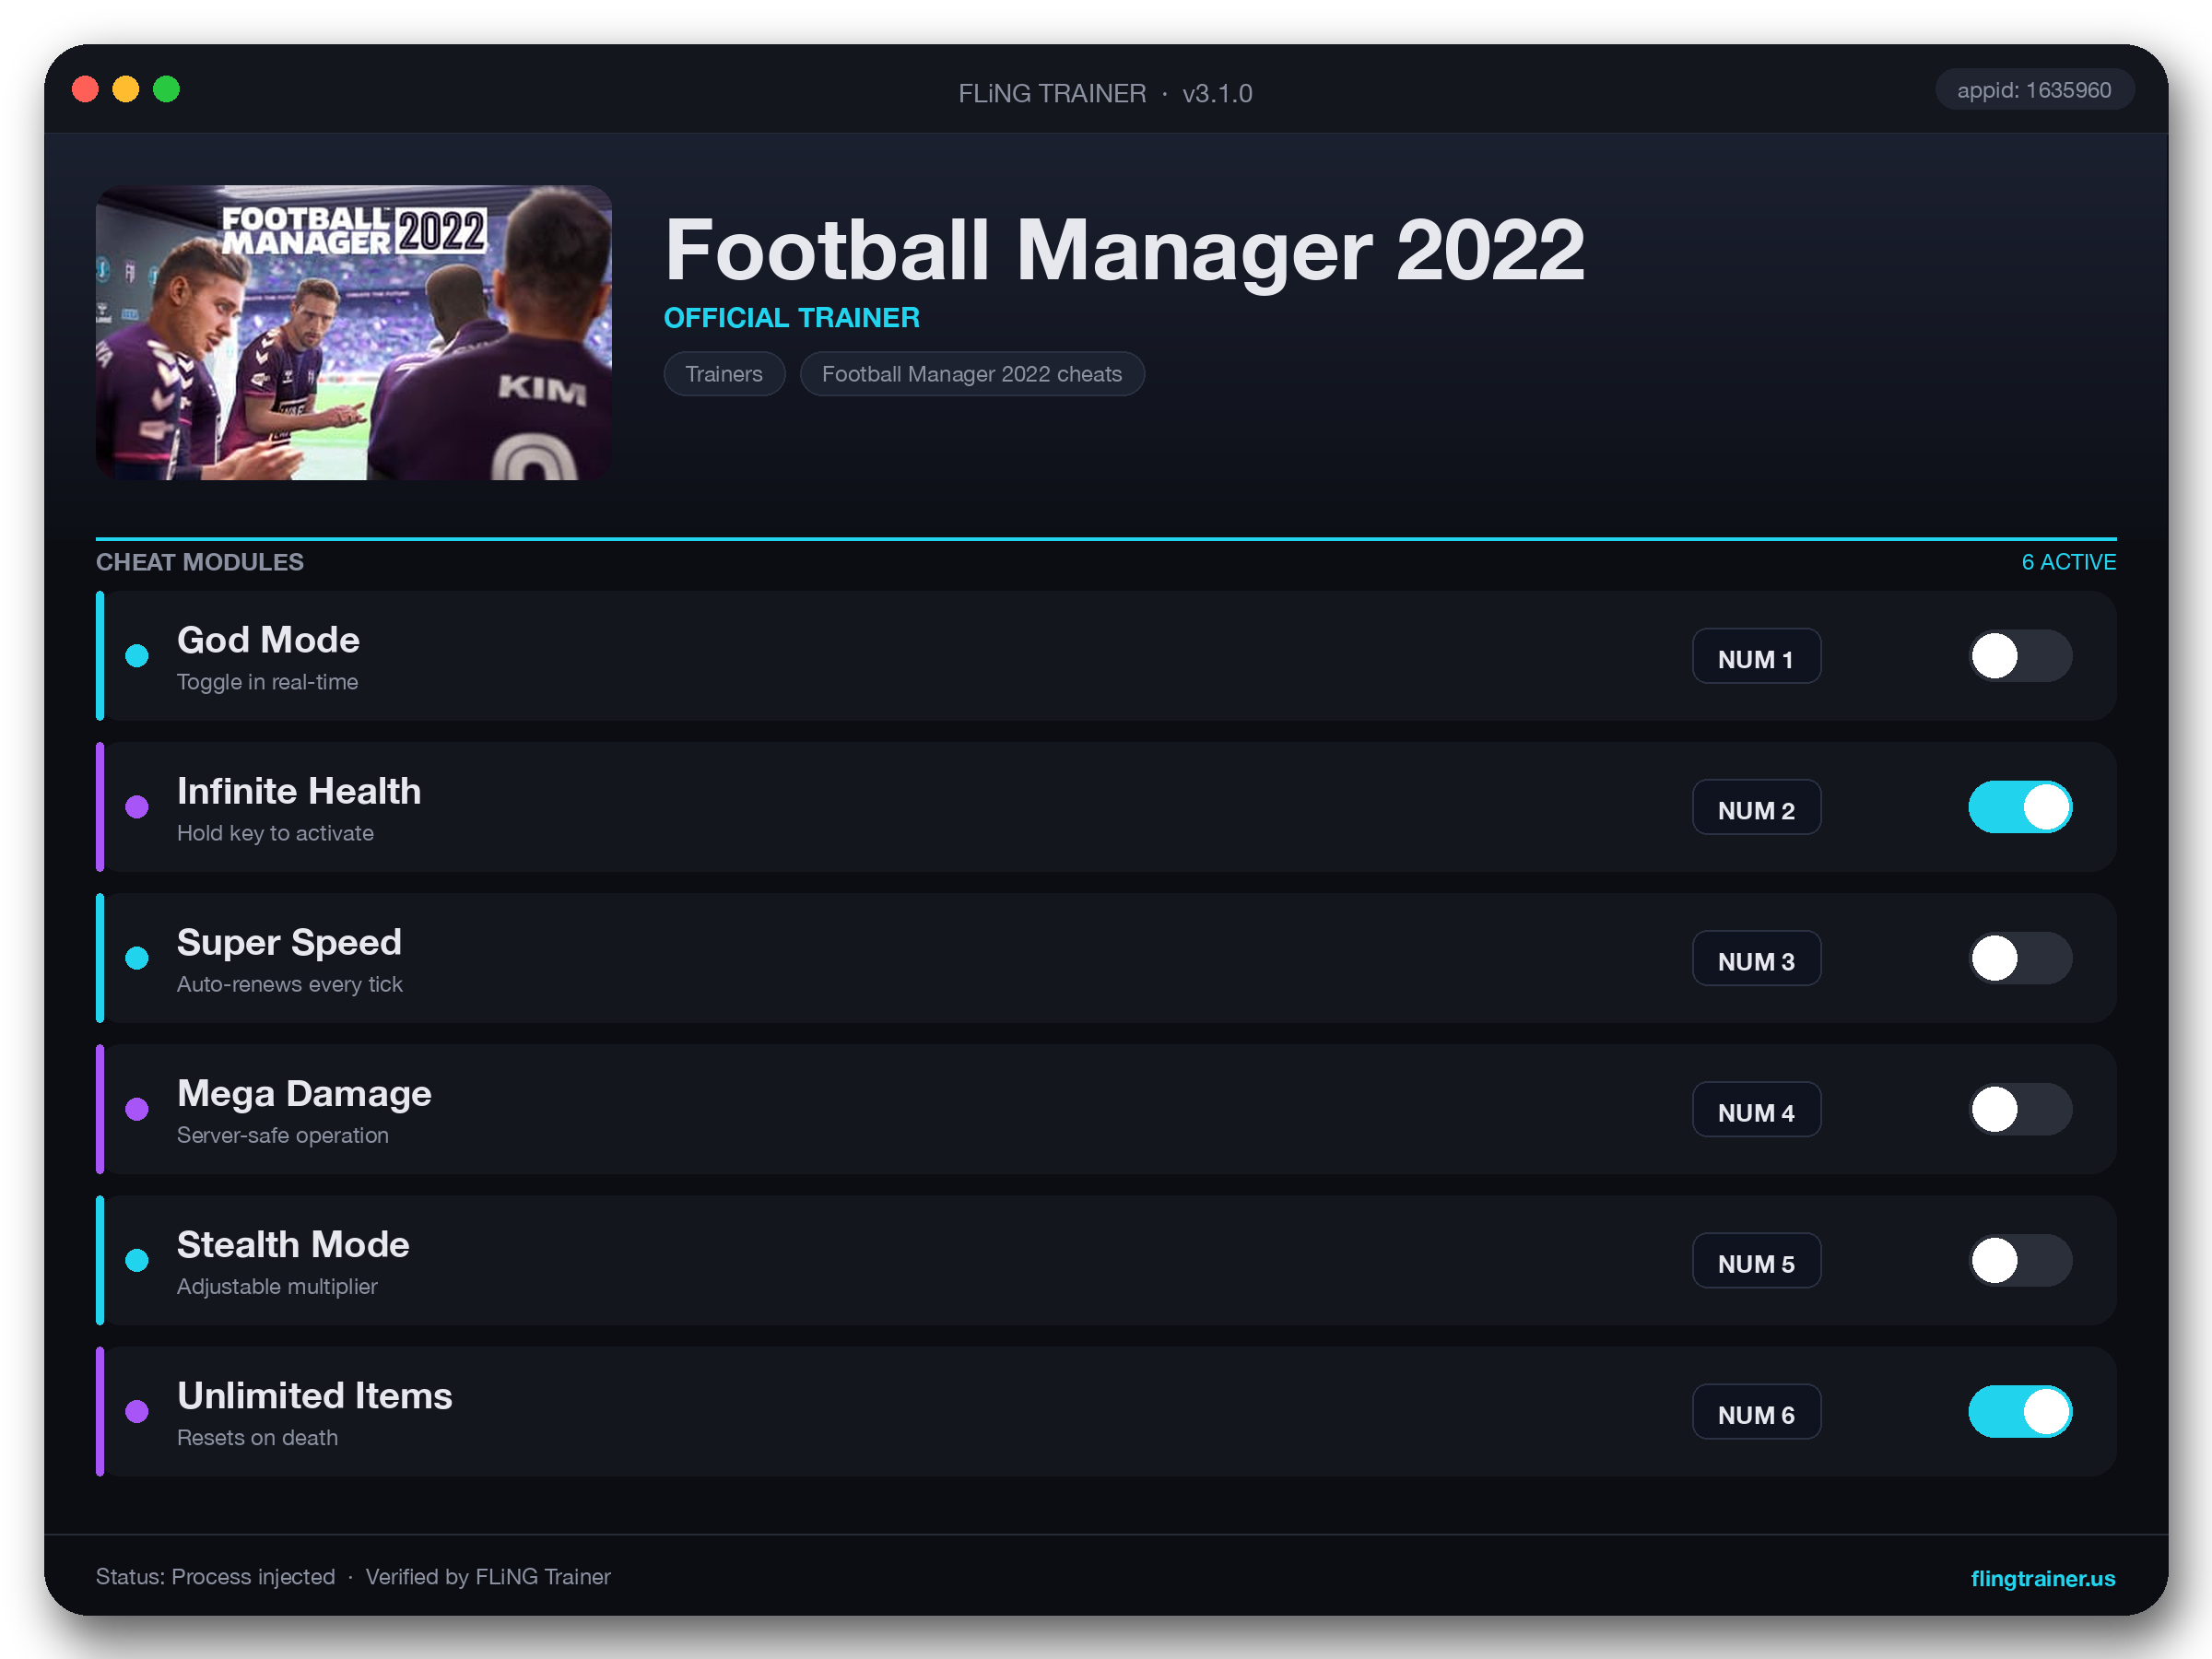The height and width of the screenshot is (1659, 2212).
Task: Click 'Status: Process injected' text
Action: [215, 1576]
